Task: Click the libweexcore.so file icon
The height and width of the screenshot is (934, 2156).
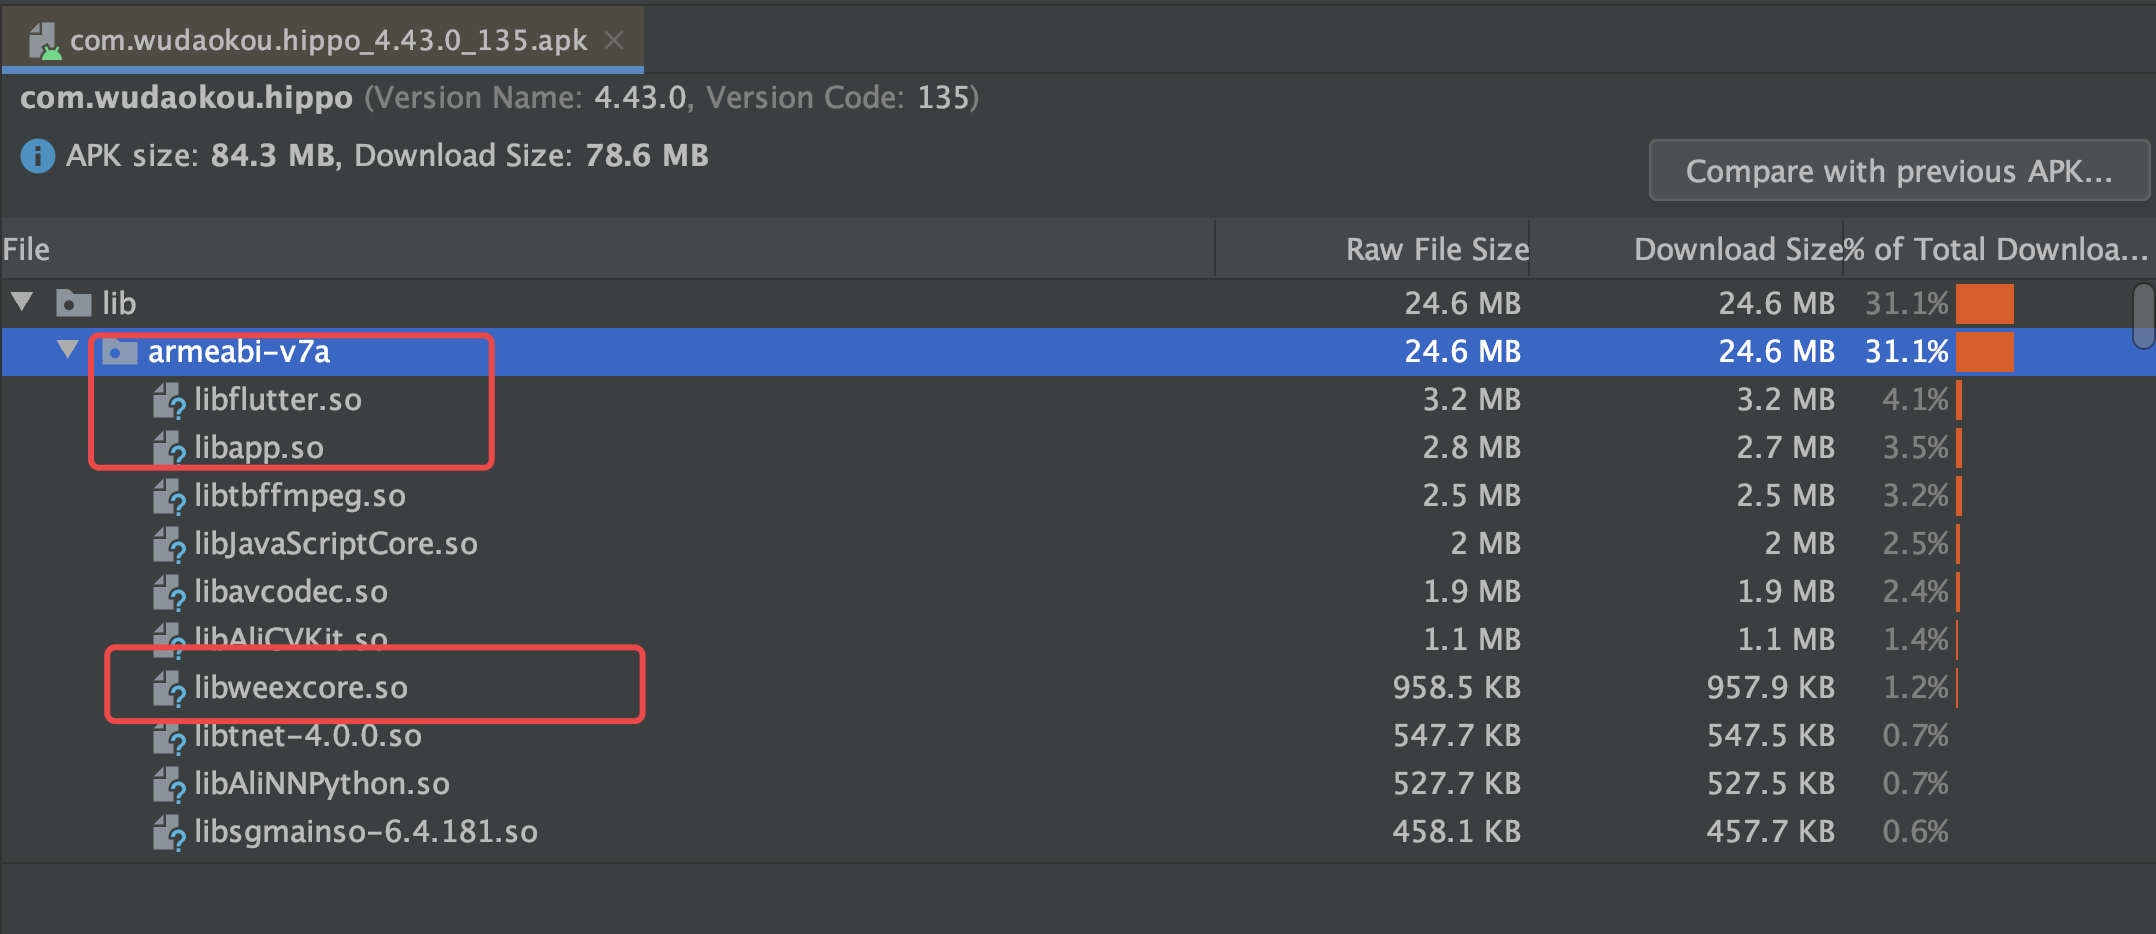Action: [x=169, y=689]
